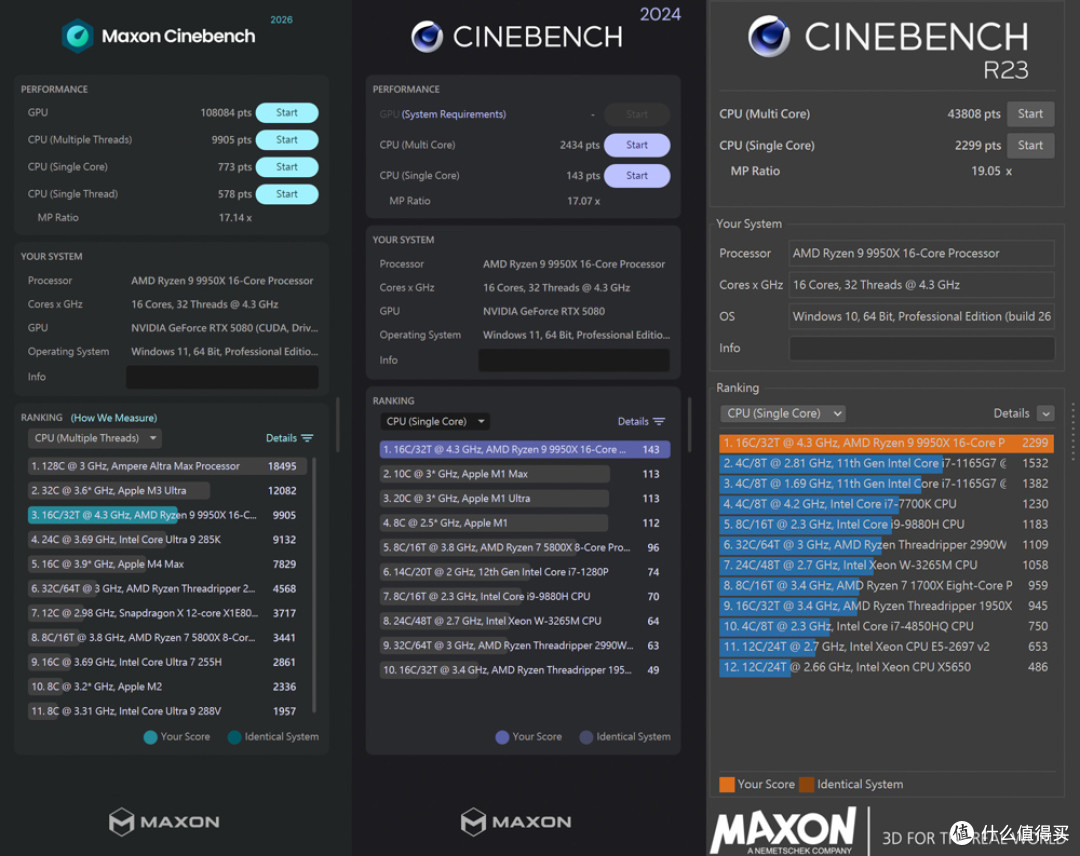This screenshot has width=1080, height=856.
Task: Click the Info field in Cinebench 2026
Action: pos(222,377)
